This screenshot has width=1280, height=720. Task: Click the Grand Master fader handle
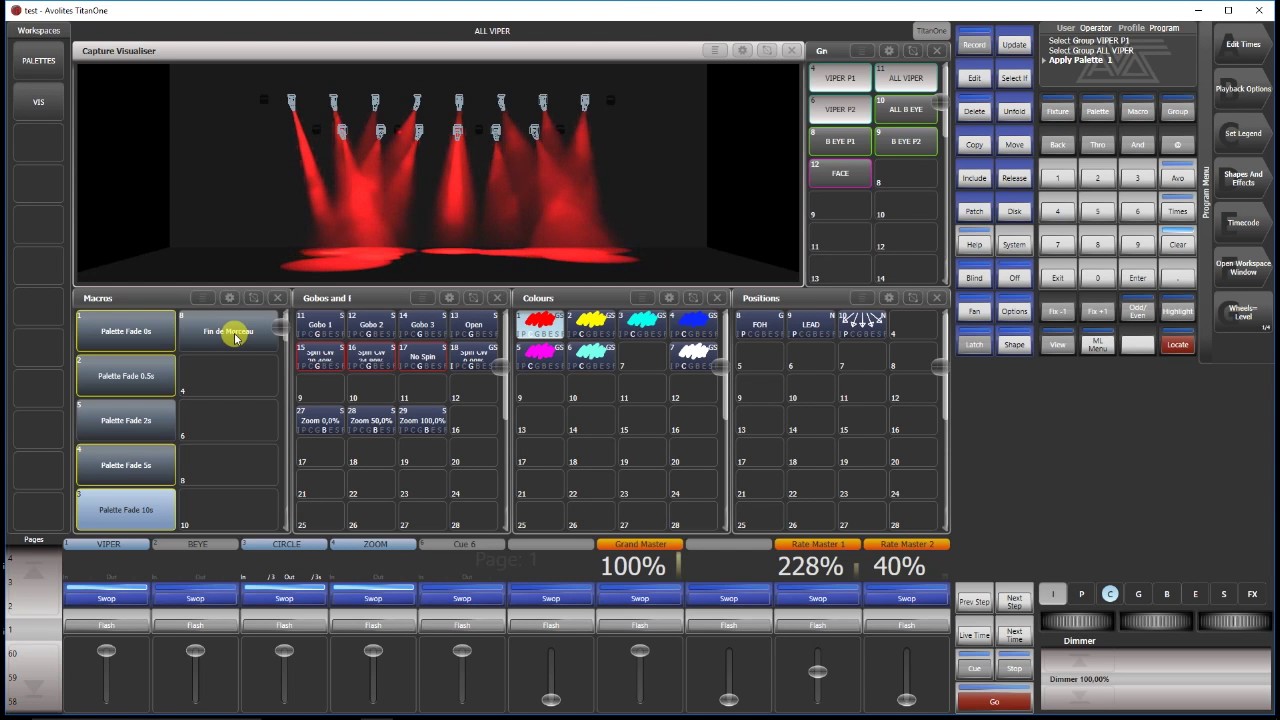pyautogui.click(x=640, y=651)
